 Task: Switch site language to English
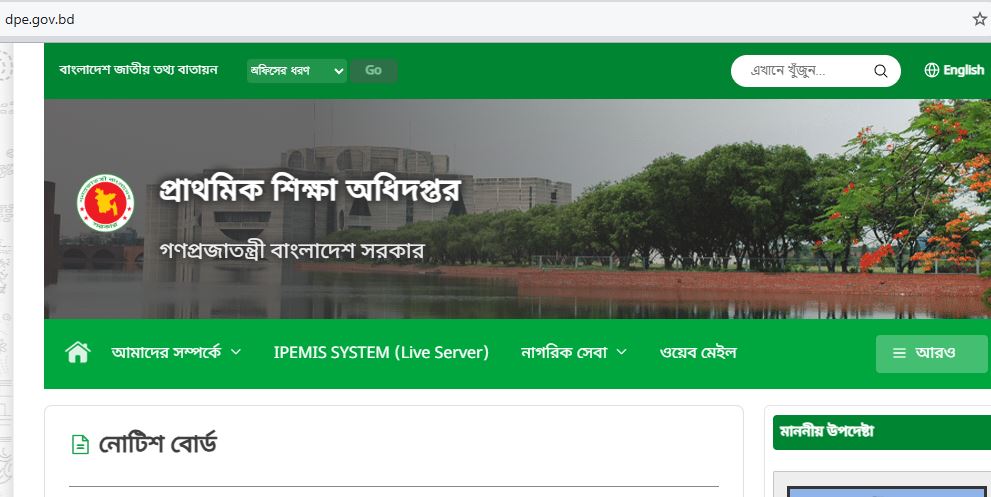pos(963,70)
